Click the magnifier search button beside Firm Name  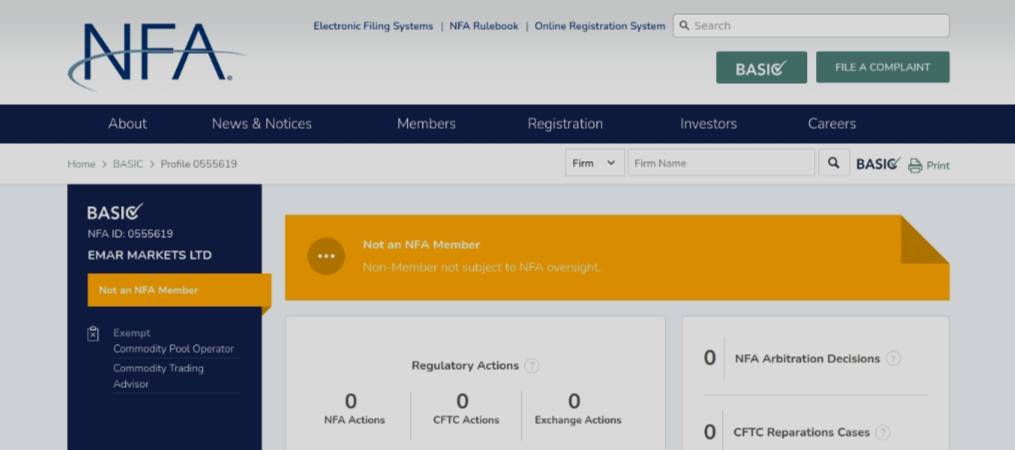[833, 163]
